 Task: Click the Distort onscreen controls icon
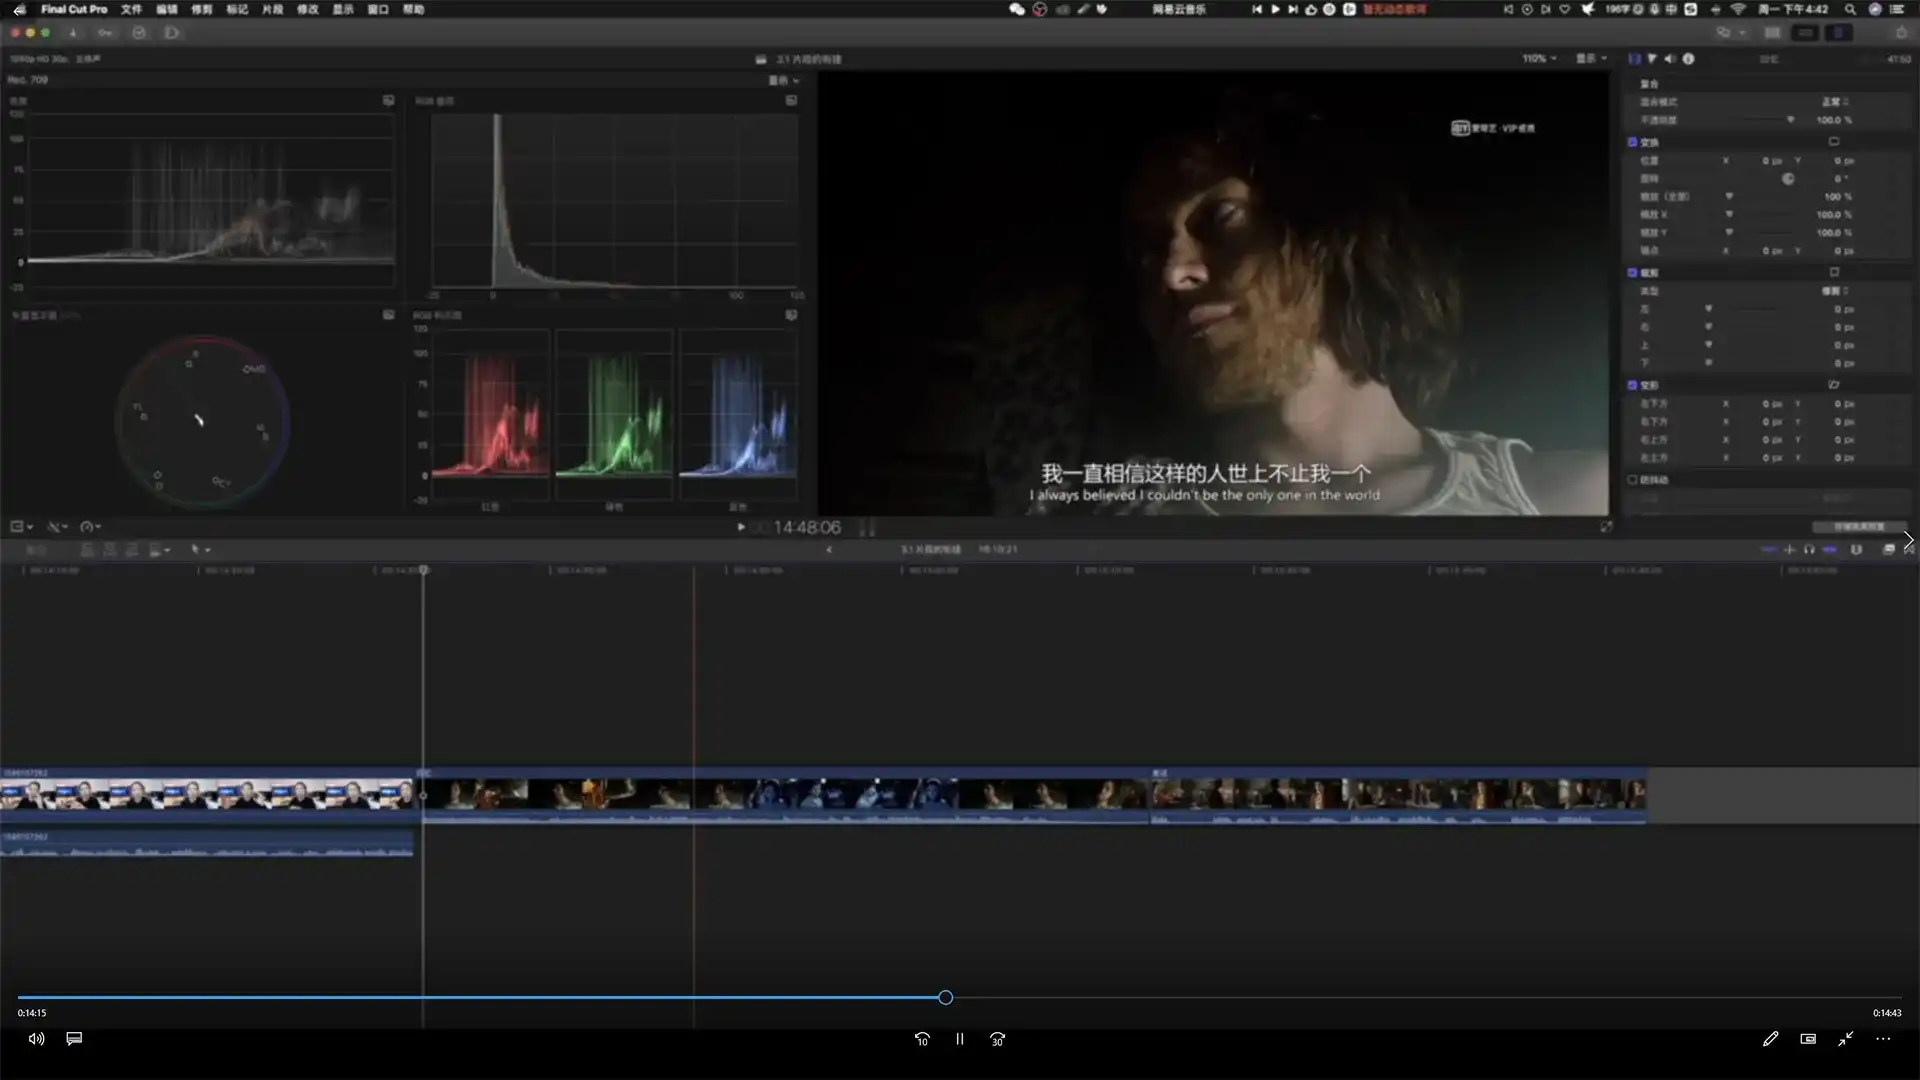point(1834,385)
